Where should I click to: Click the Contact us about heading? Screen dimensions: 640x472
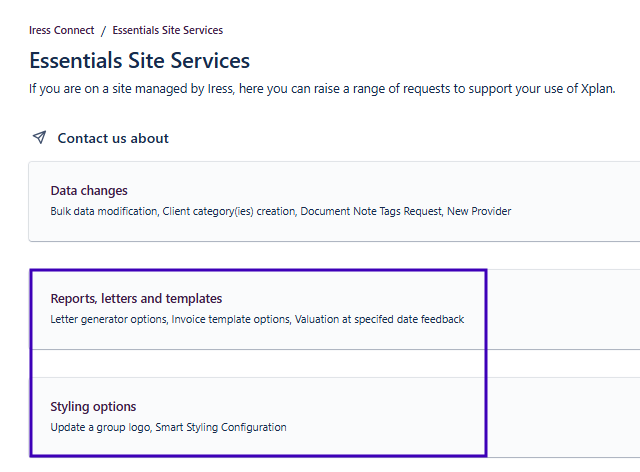113,138
